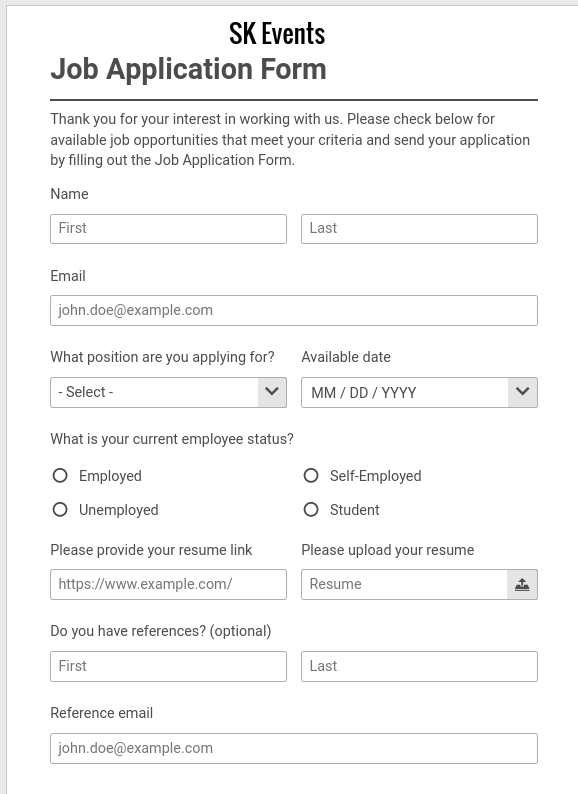
Task: Click the SK Events logo heading
Action: (x=277, y=33)
